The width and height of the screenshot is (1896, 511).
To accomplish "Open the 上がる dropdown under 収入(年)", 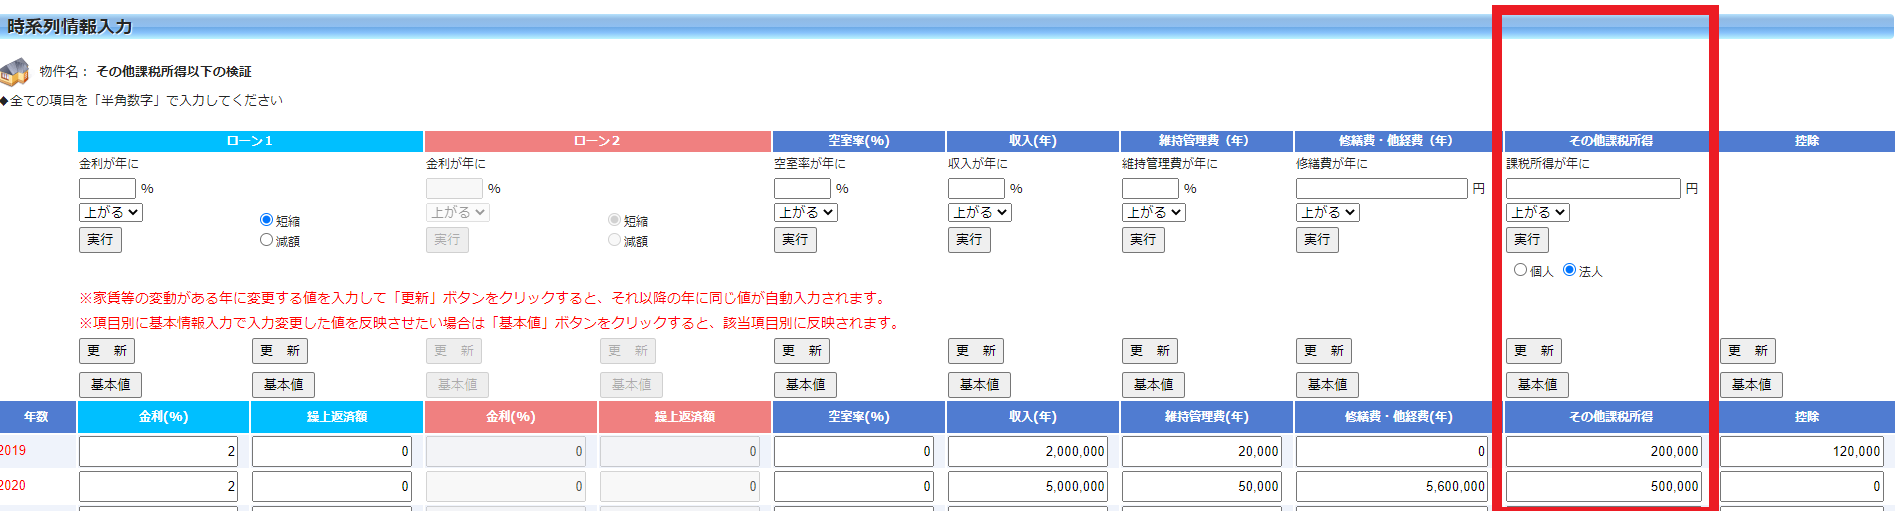I will point(979,212).
